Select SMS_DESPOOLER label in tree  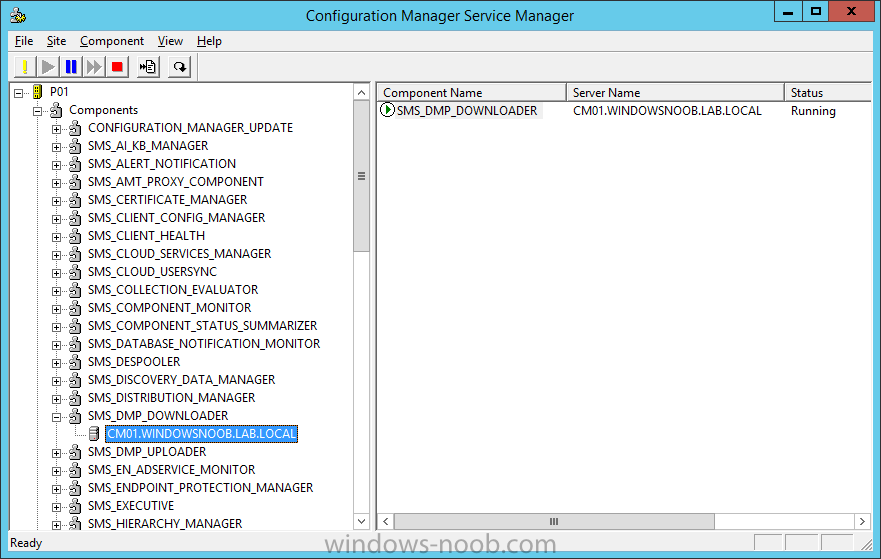(134, 362)
